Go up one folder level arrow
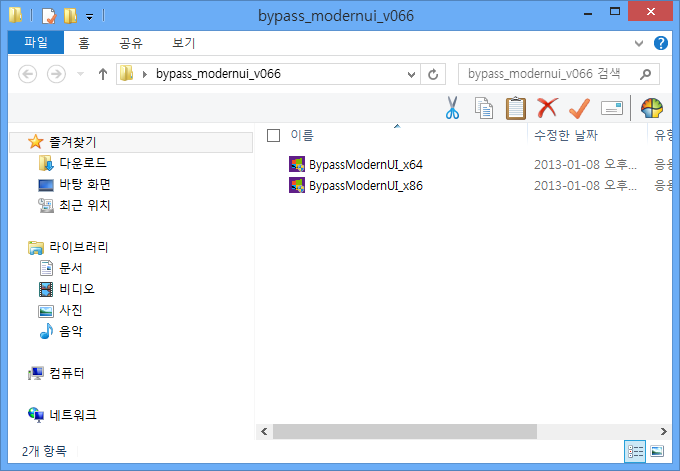Image resolution: width=680 pixels, height=471 pixels. coord(103,74)
